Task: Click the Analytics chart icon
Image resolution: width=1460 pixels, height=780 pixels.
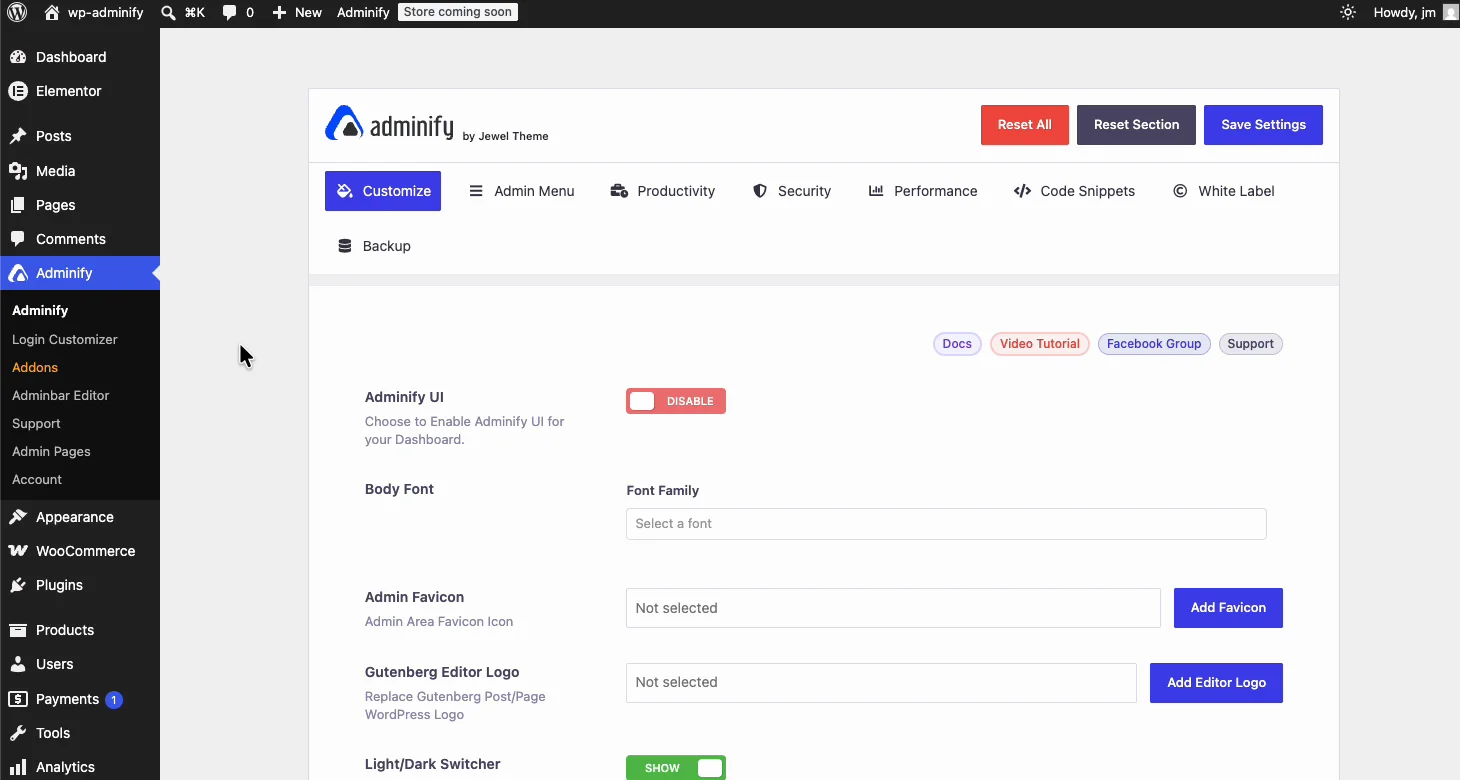Action: coord(18,767)
